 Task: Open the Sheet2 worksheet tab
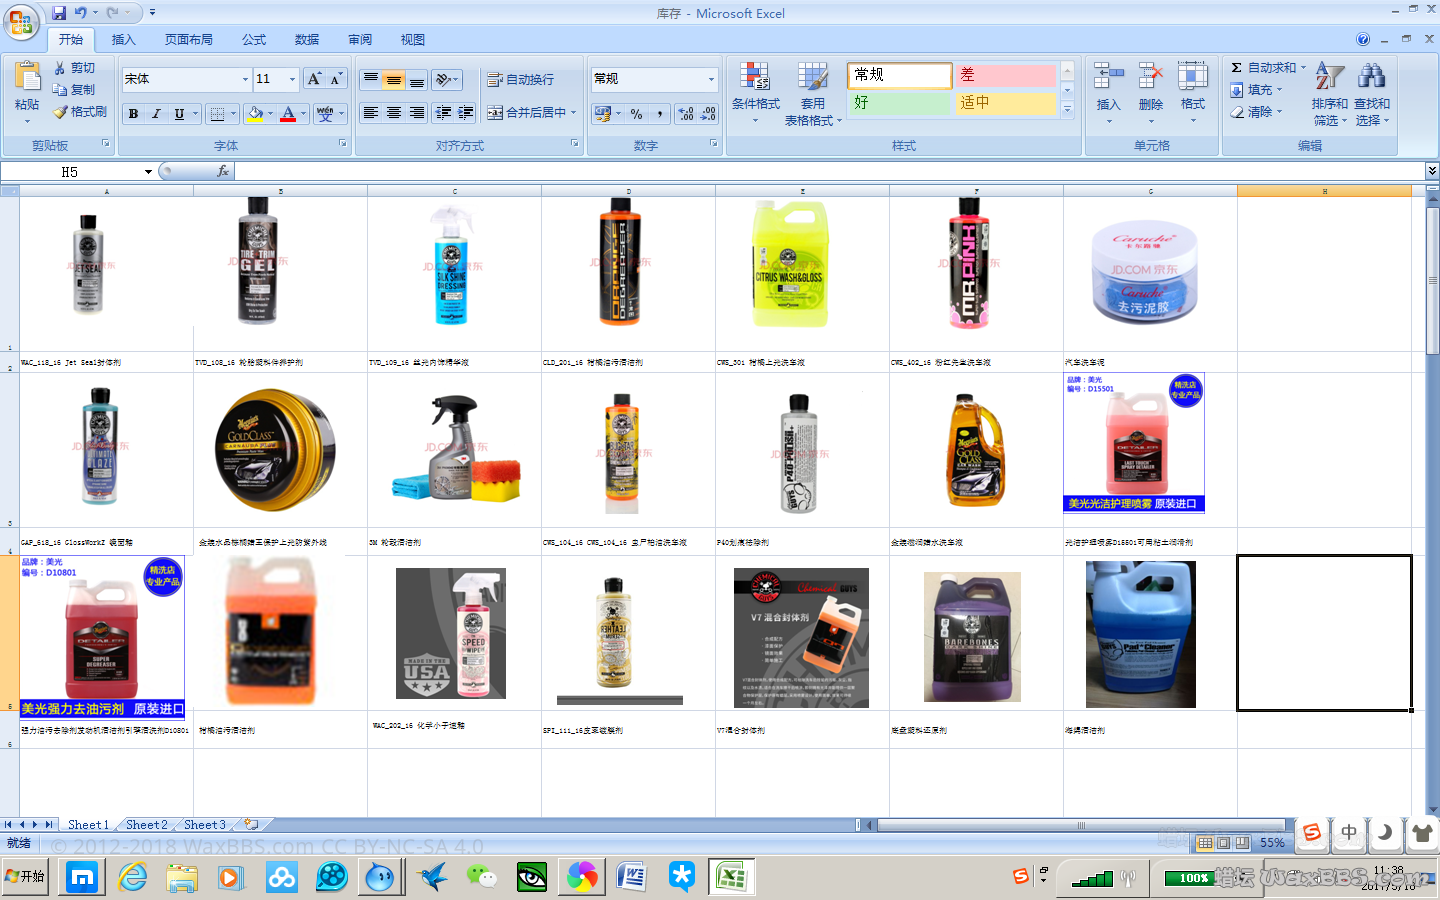[x=146, y=825]
